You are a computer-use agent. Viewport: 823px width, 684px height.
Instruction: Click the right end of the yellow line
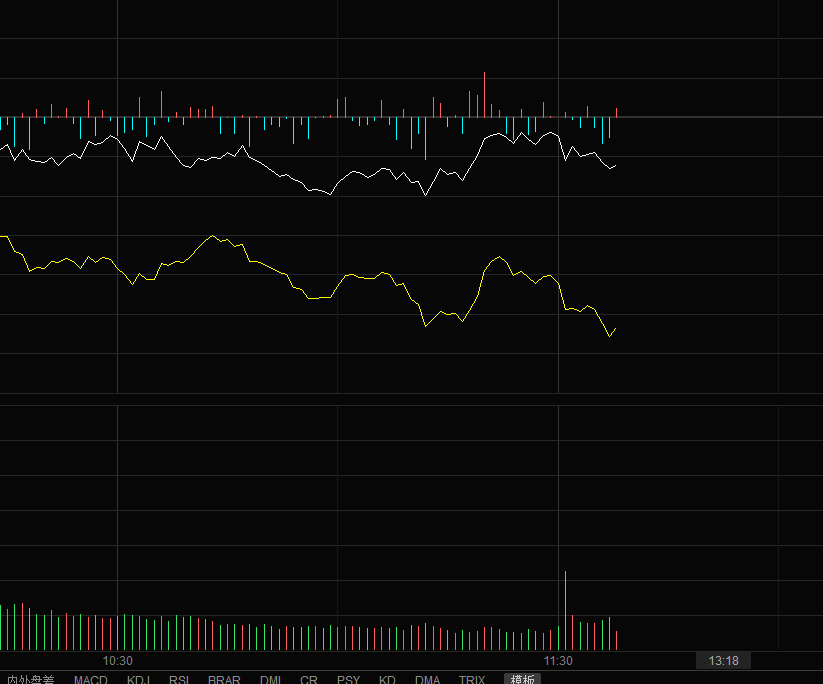pyautogui.click(x=615, y=328)
